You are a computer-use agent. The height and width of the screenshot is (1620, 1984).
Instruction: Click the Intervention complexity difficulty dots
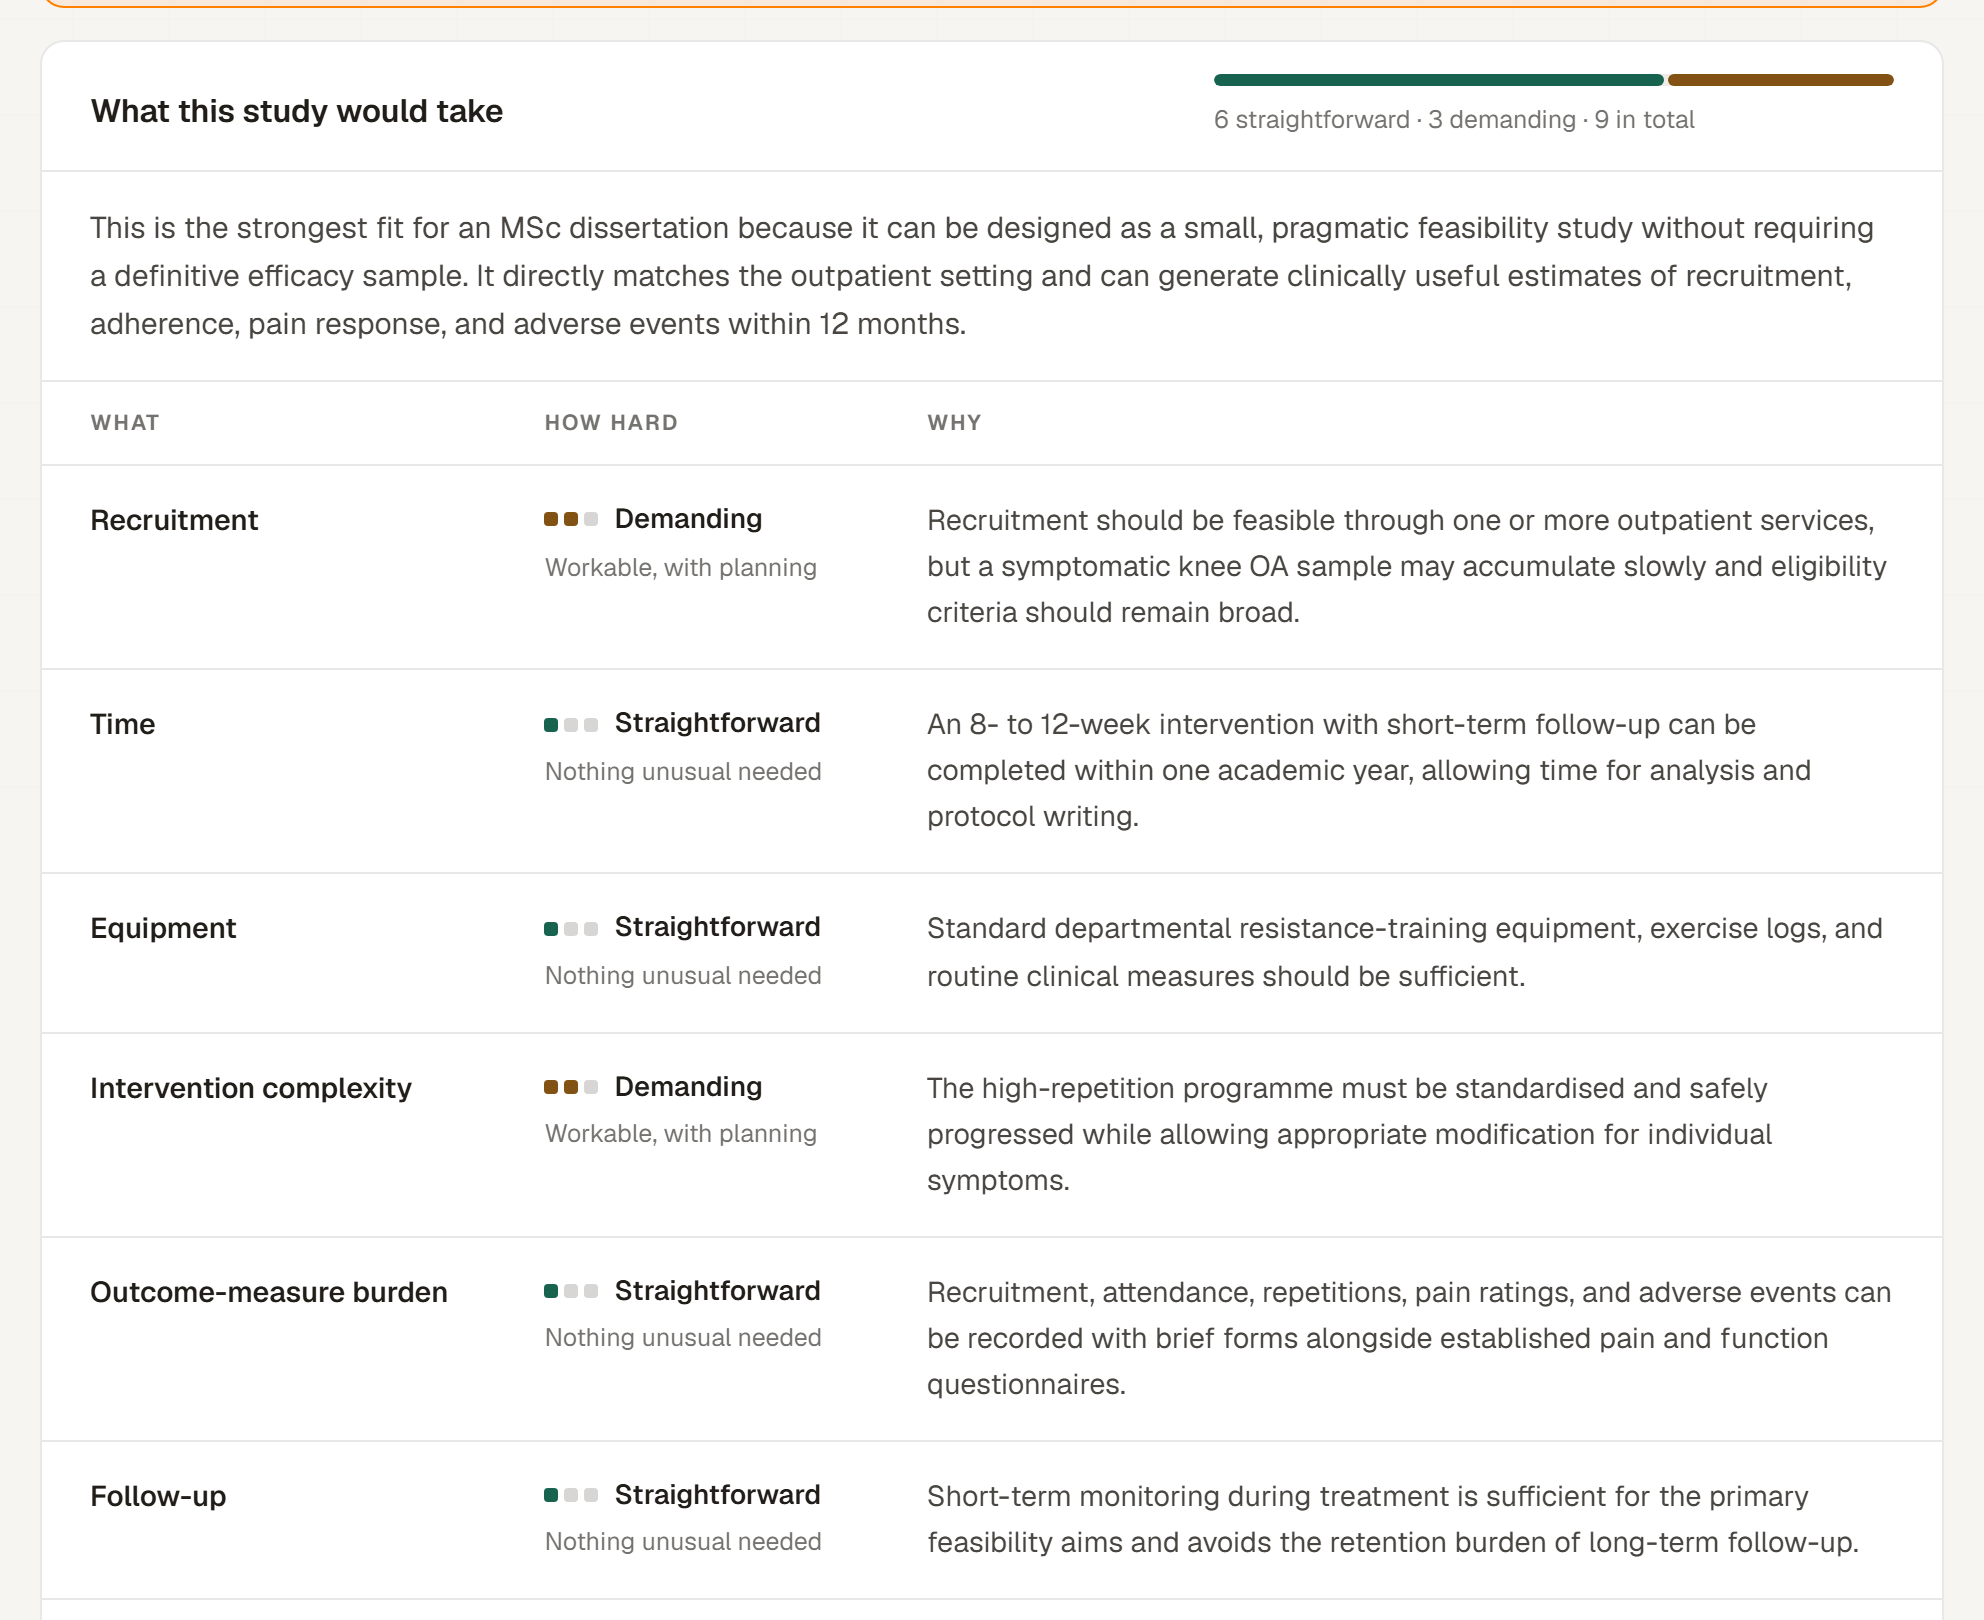(x=571, y=1087)
